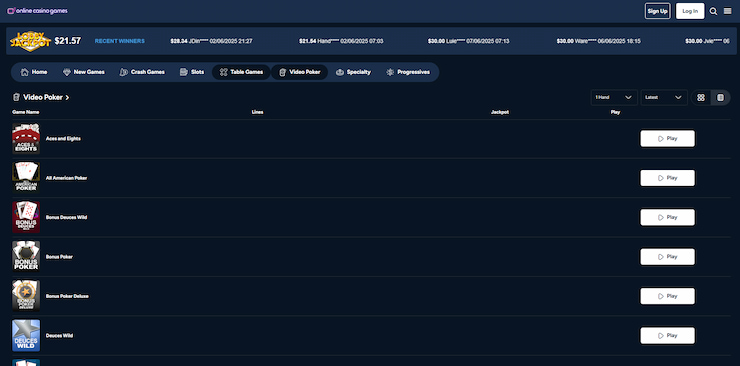The height and width of the screenshot is (366, 740).
Task: Open the hamburger menu icon
Action: click(728, 11)
